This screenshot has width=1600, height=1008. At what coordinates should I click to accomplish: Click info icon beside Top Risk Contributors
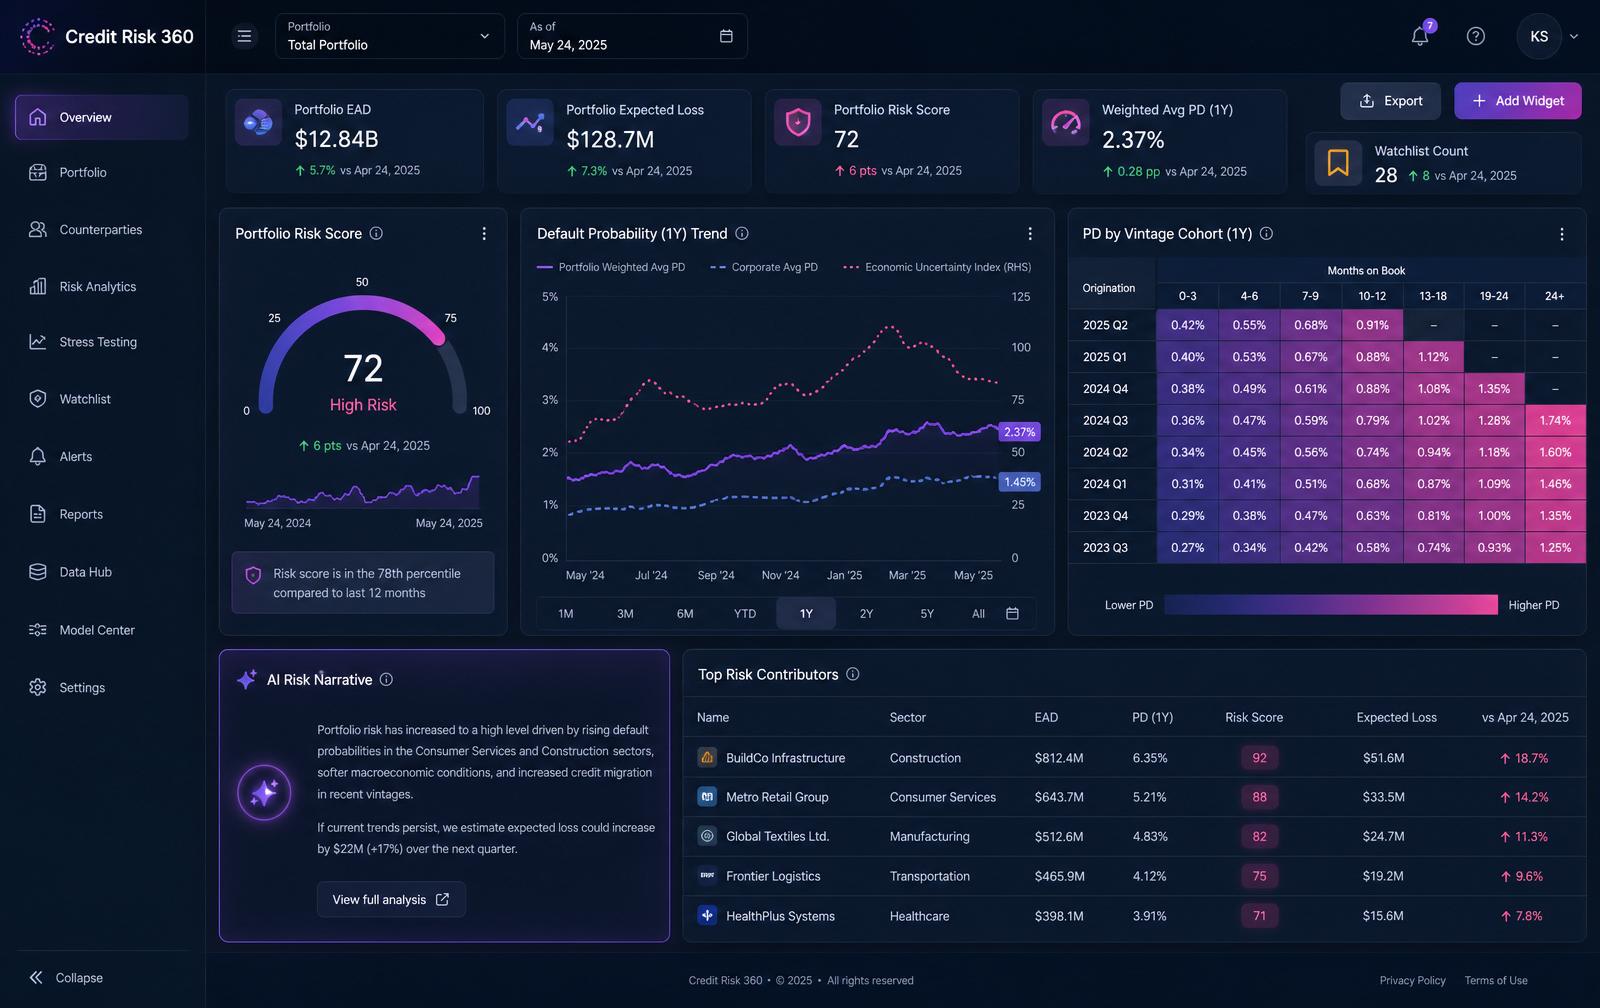853,674
